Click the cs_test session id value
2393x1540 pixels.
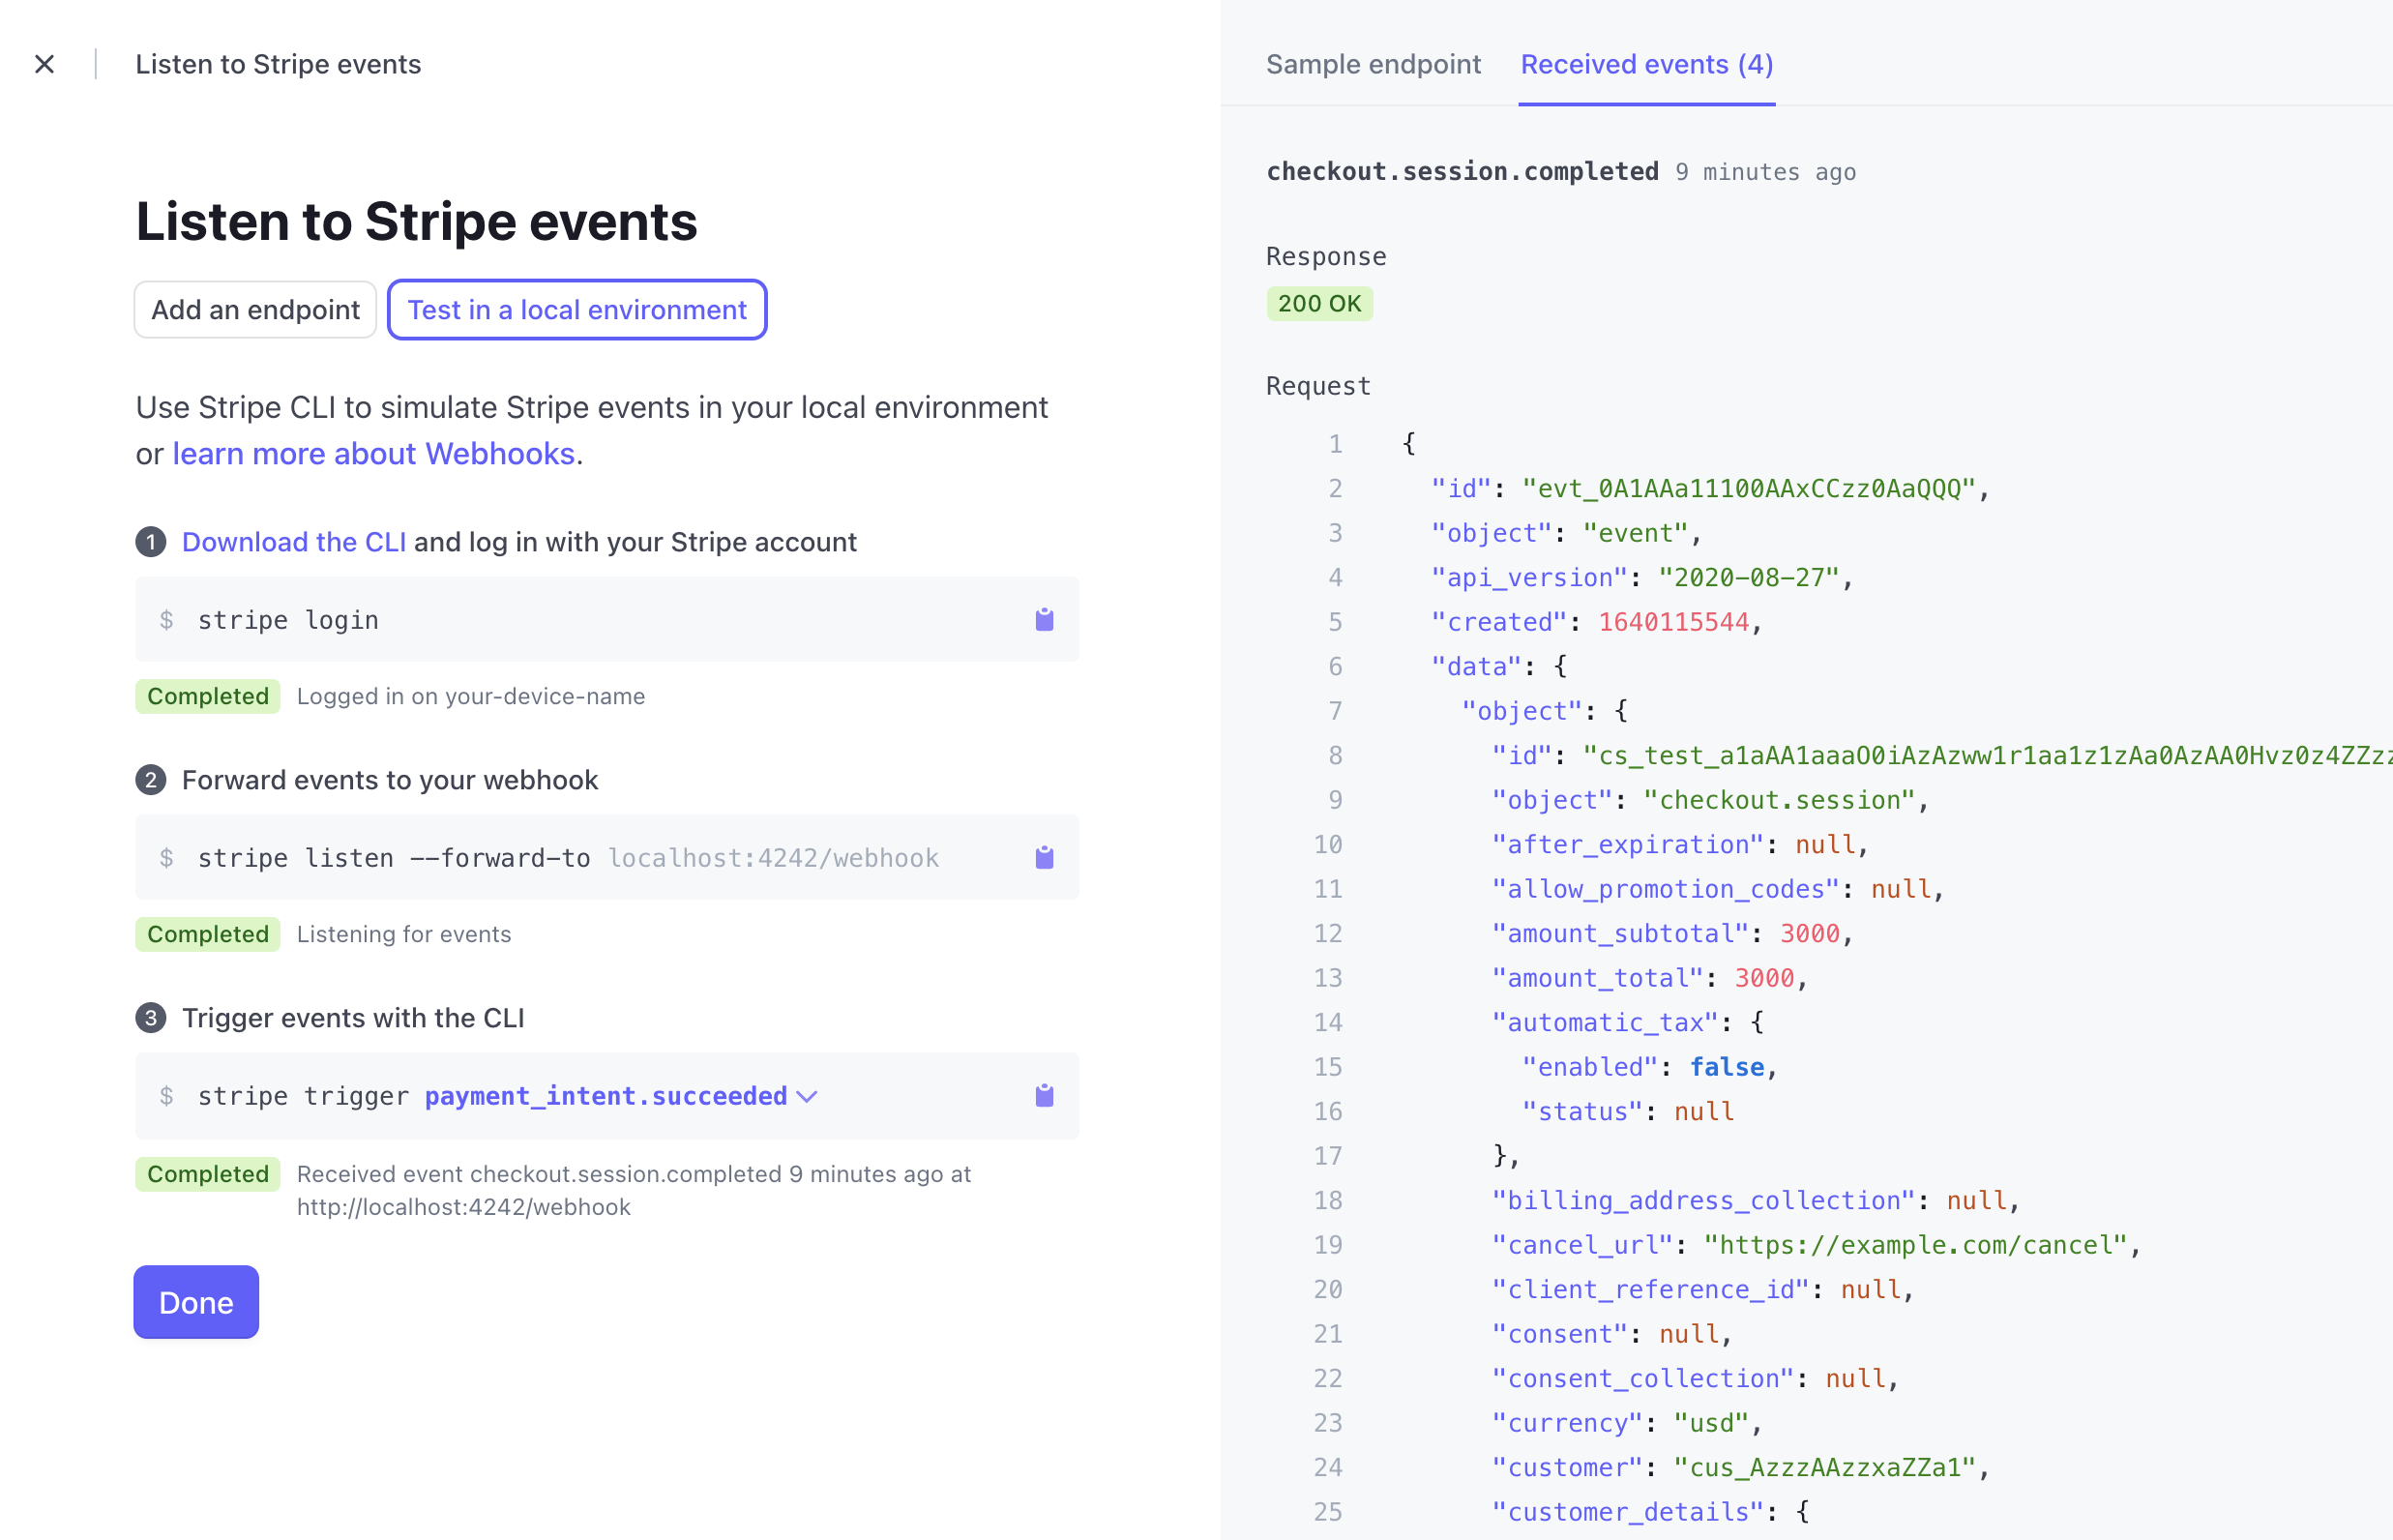point(1987,755)
